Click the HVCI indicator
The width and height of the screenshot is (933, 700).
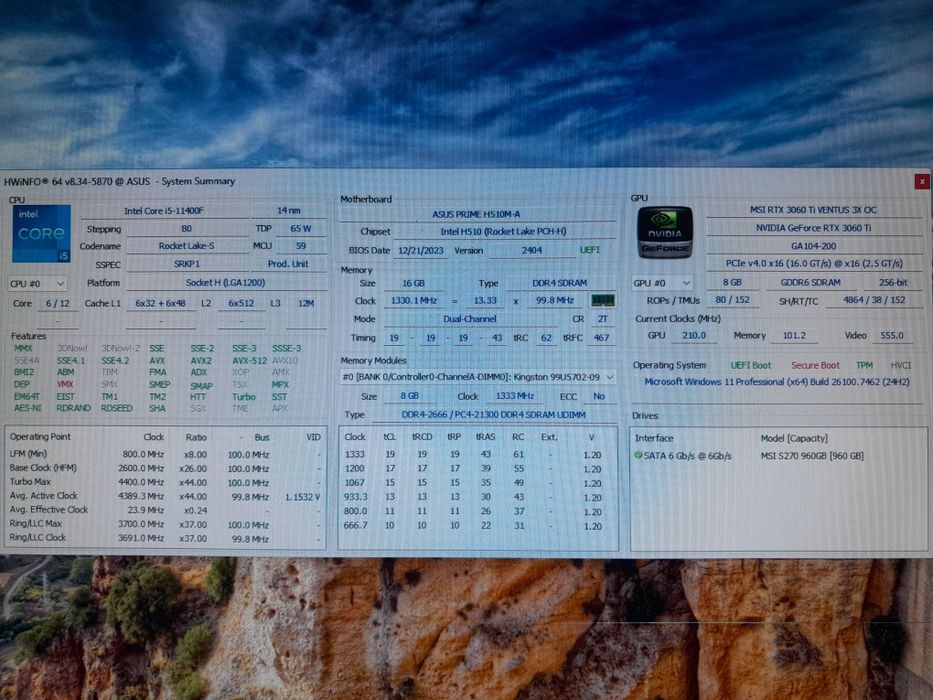(x=900, y=365)
